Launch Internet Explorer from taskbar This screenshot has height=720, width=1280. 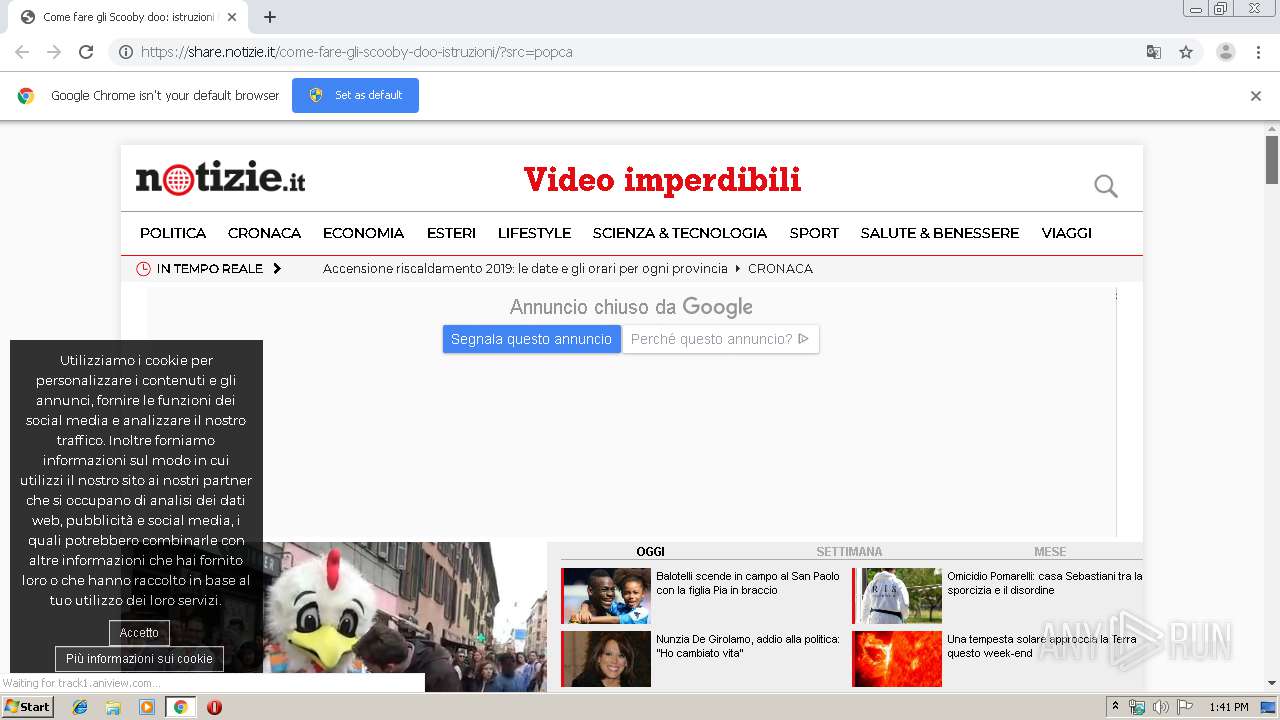coord(80,707)
